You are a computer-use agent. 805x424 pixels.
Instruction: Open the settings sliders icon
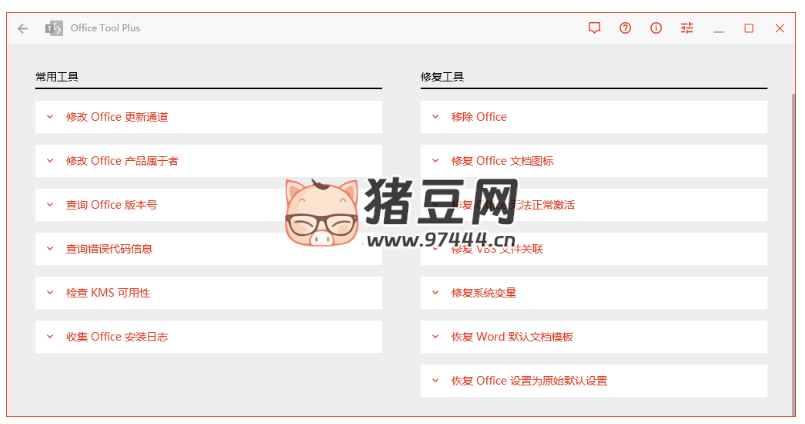(687, 28)
